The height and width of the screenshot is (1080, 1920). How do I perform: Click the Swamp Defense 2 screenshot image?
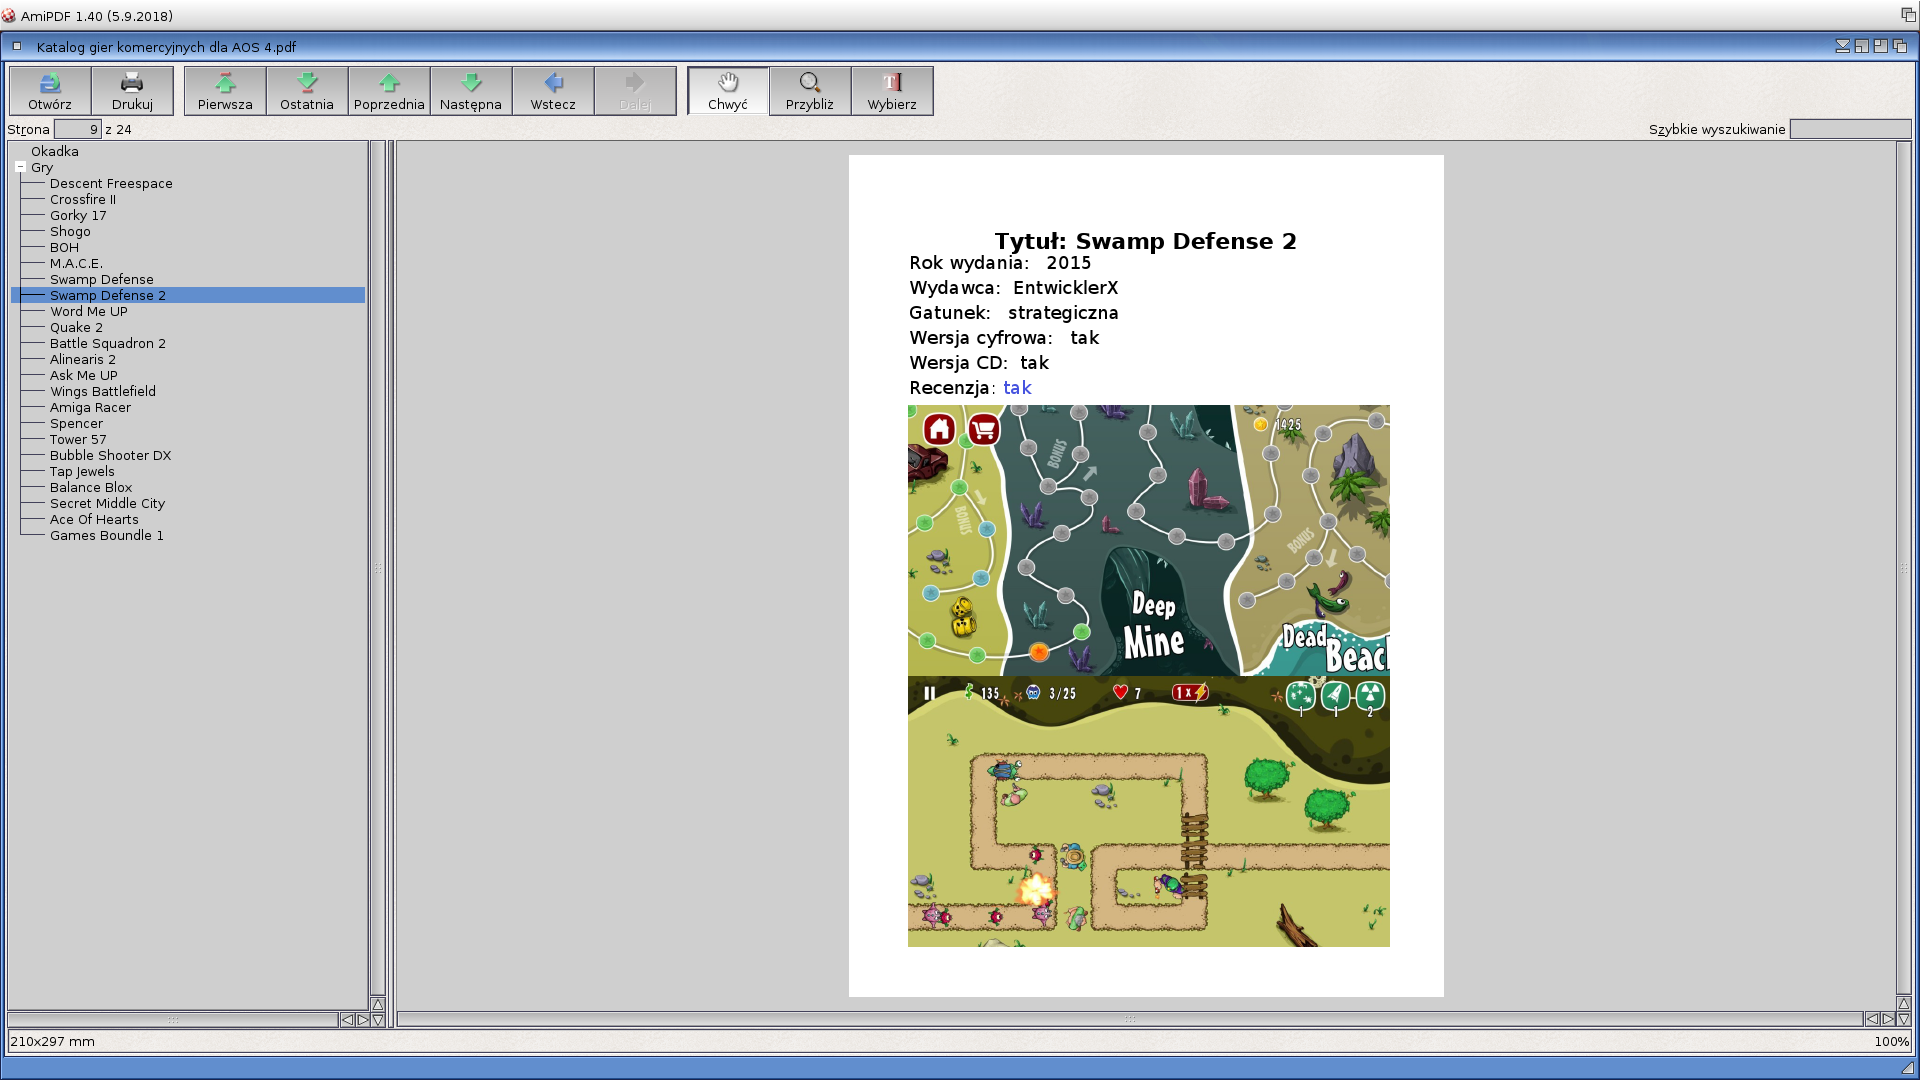(1149, 676)
